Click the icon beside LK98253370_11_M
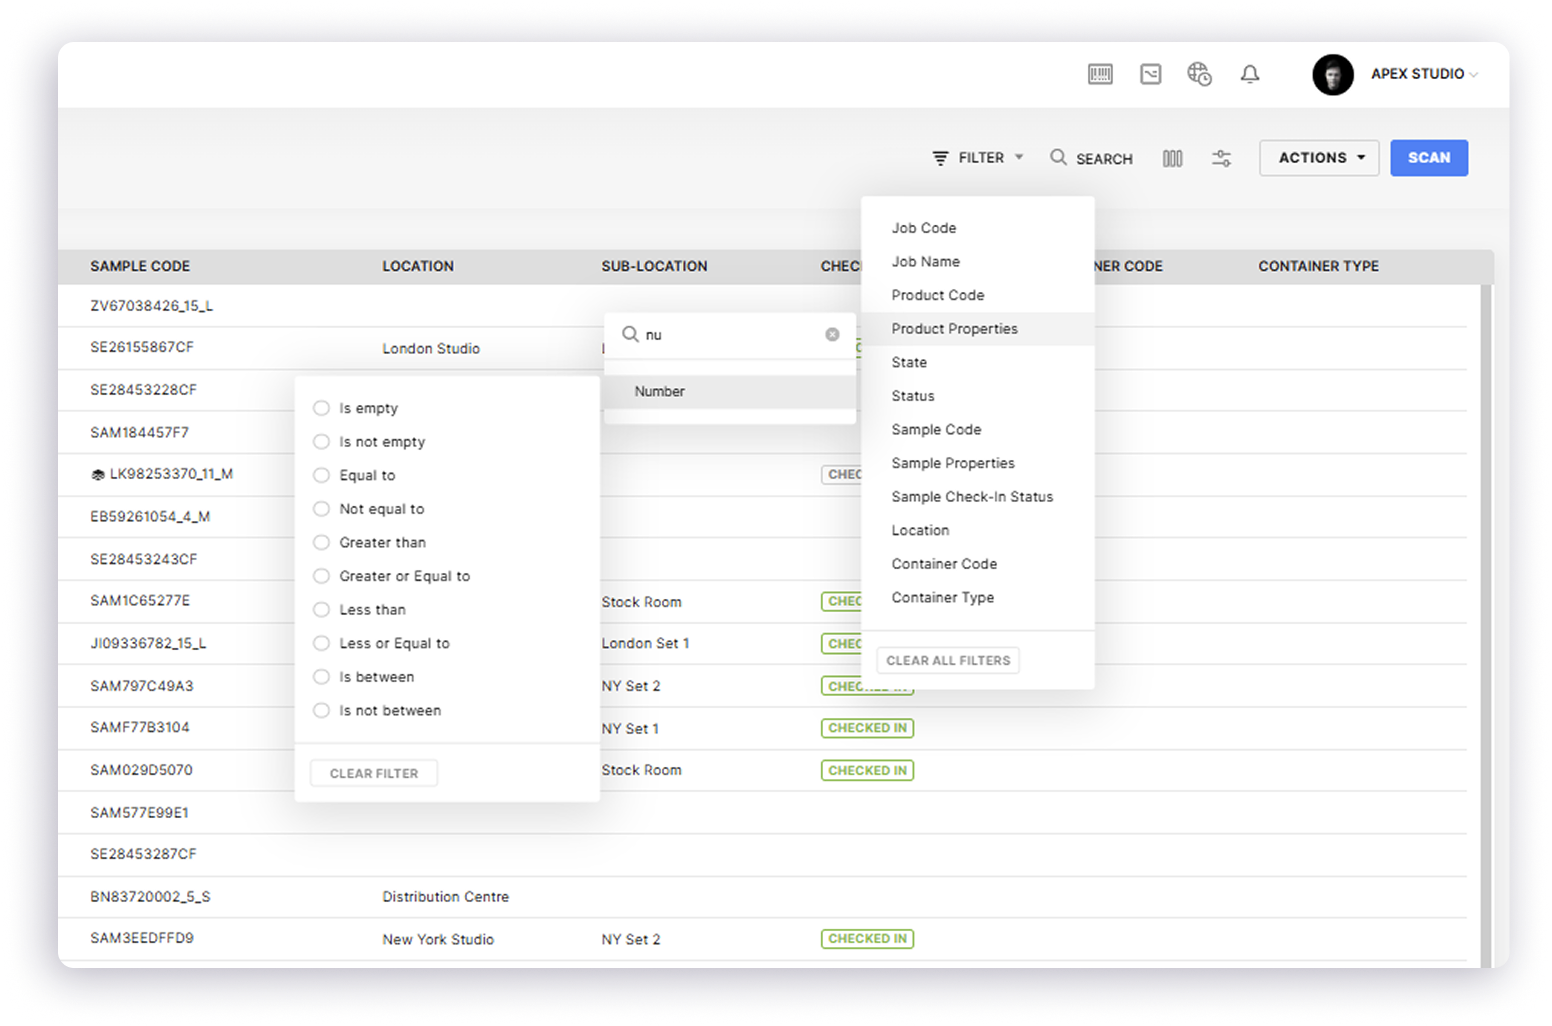Screen dimensions: 1552x1026 pyautogui.click(x=98, y=475)
